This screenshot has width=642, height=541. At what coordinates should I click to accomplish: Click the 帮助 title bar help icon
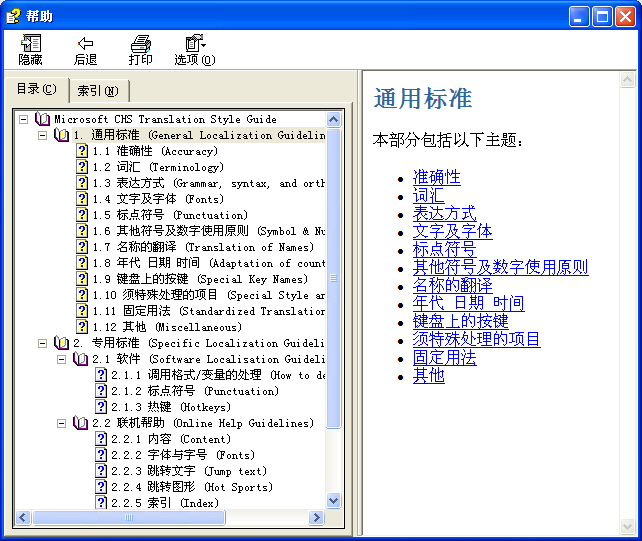click(x=13, y=16)
